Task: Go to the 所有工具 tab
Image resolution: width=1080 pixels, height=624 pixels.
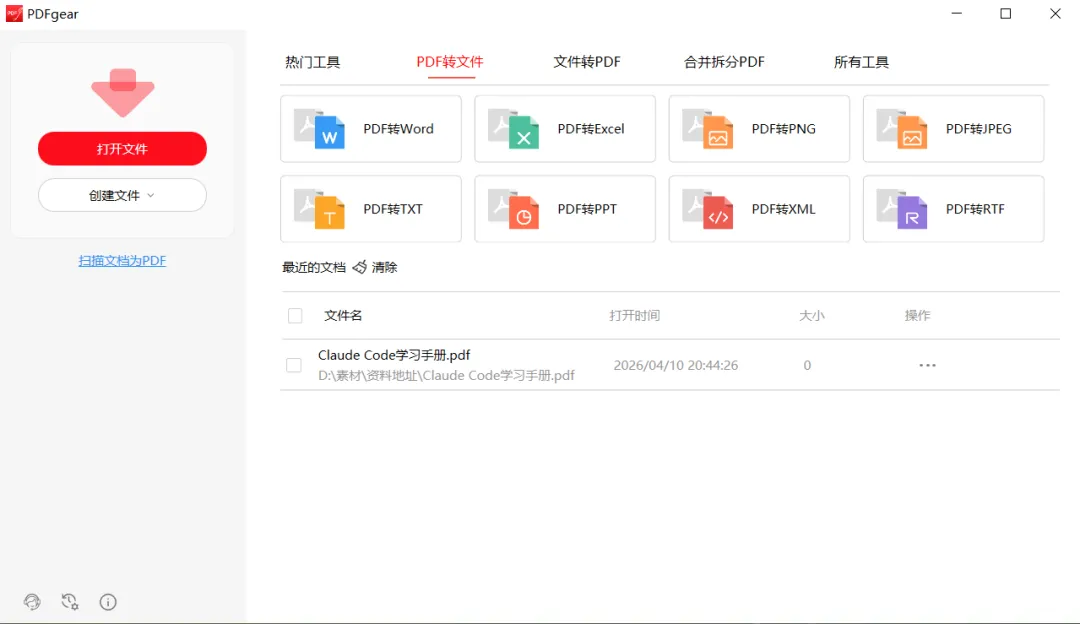Action: (x=861, y=62)
